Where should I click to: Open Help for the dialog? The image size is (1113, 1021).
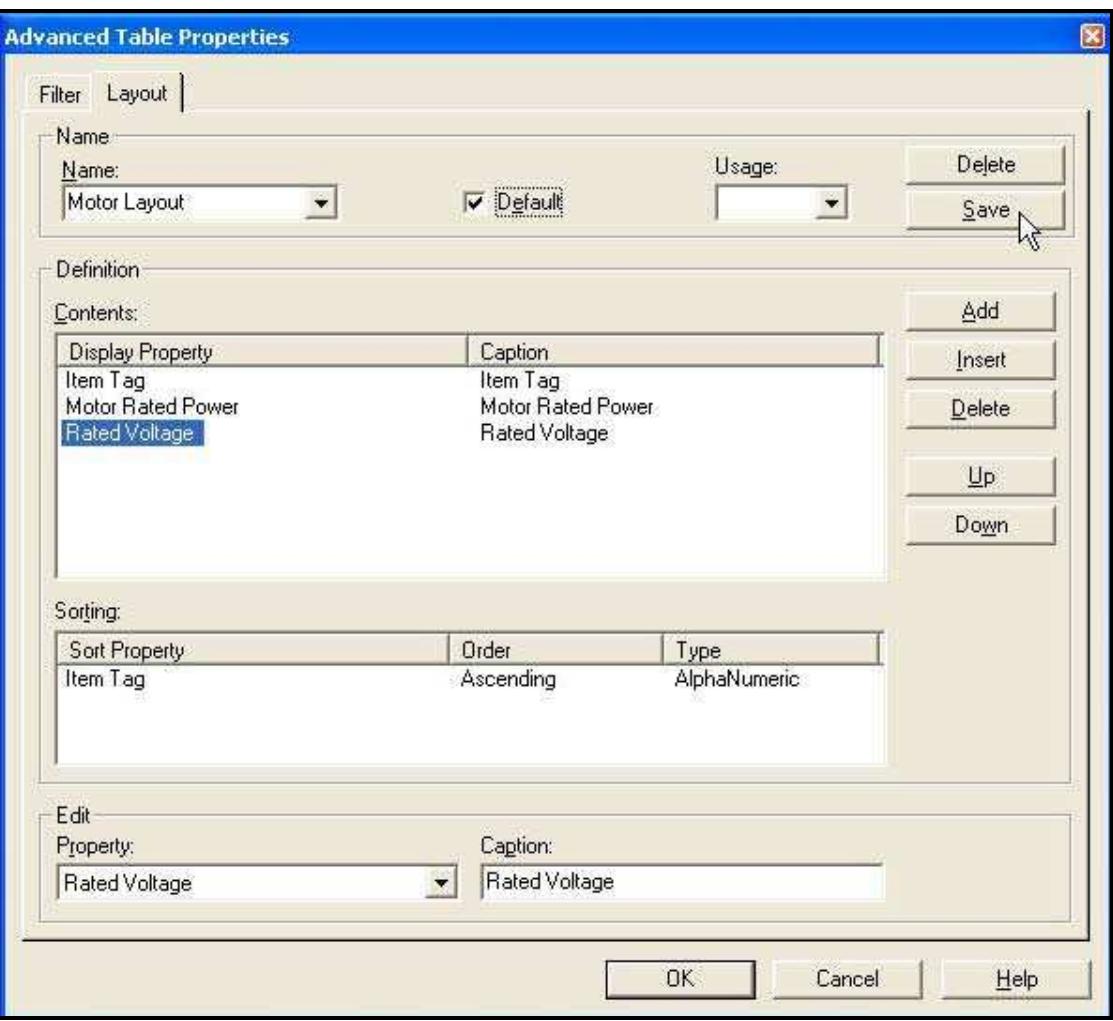1016,979
